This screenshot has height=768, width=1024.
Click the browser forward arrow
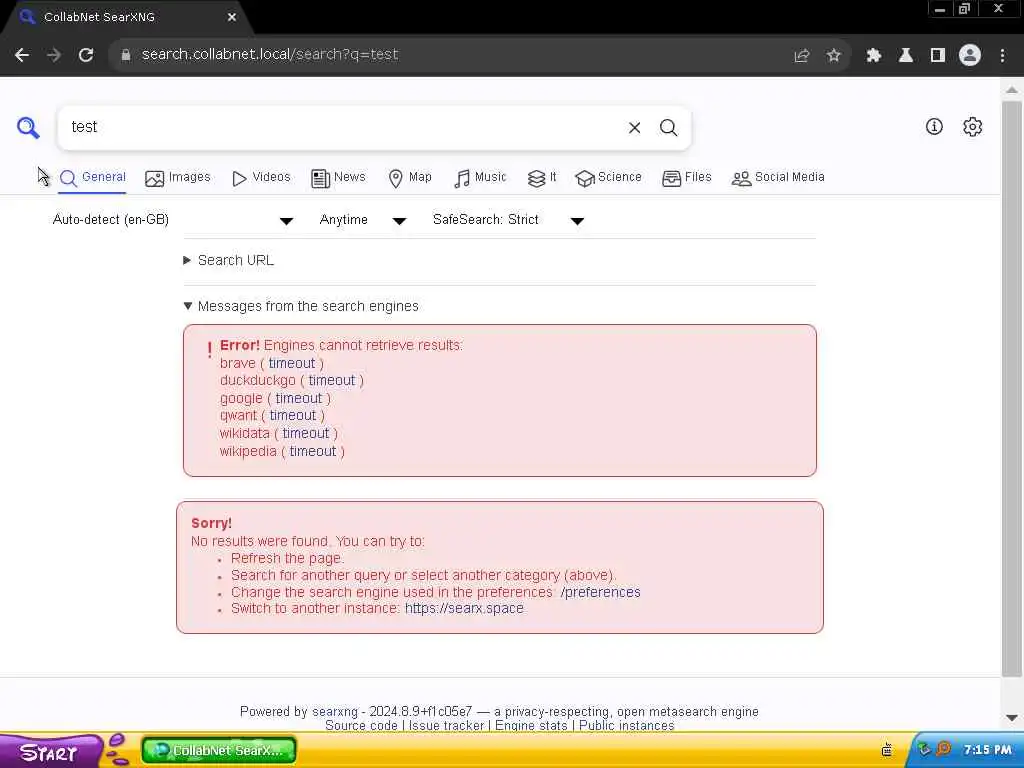pos(54,55)
